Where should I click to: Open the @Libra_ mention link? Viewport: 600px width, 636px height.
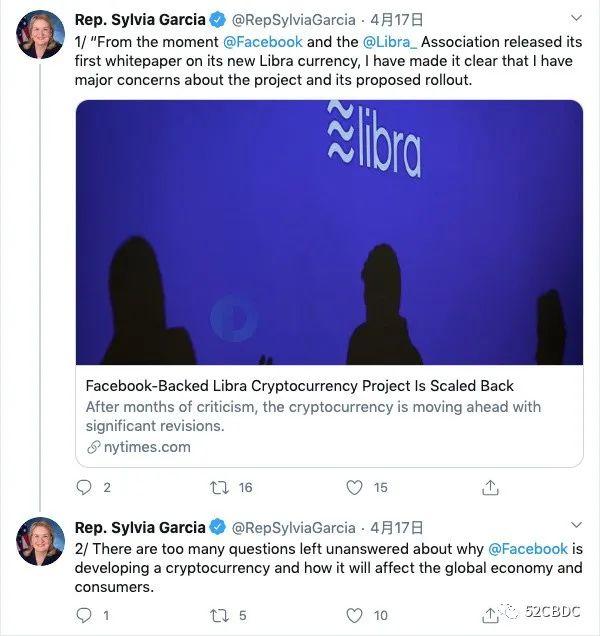point(393,41)
